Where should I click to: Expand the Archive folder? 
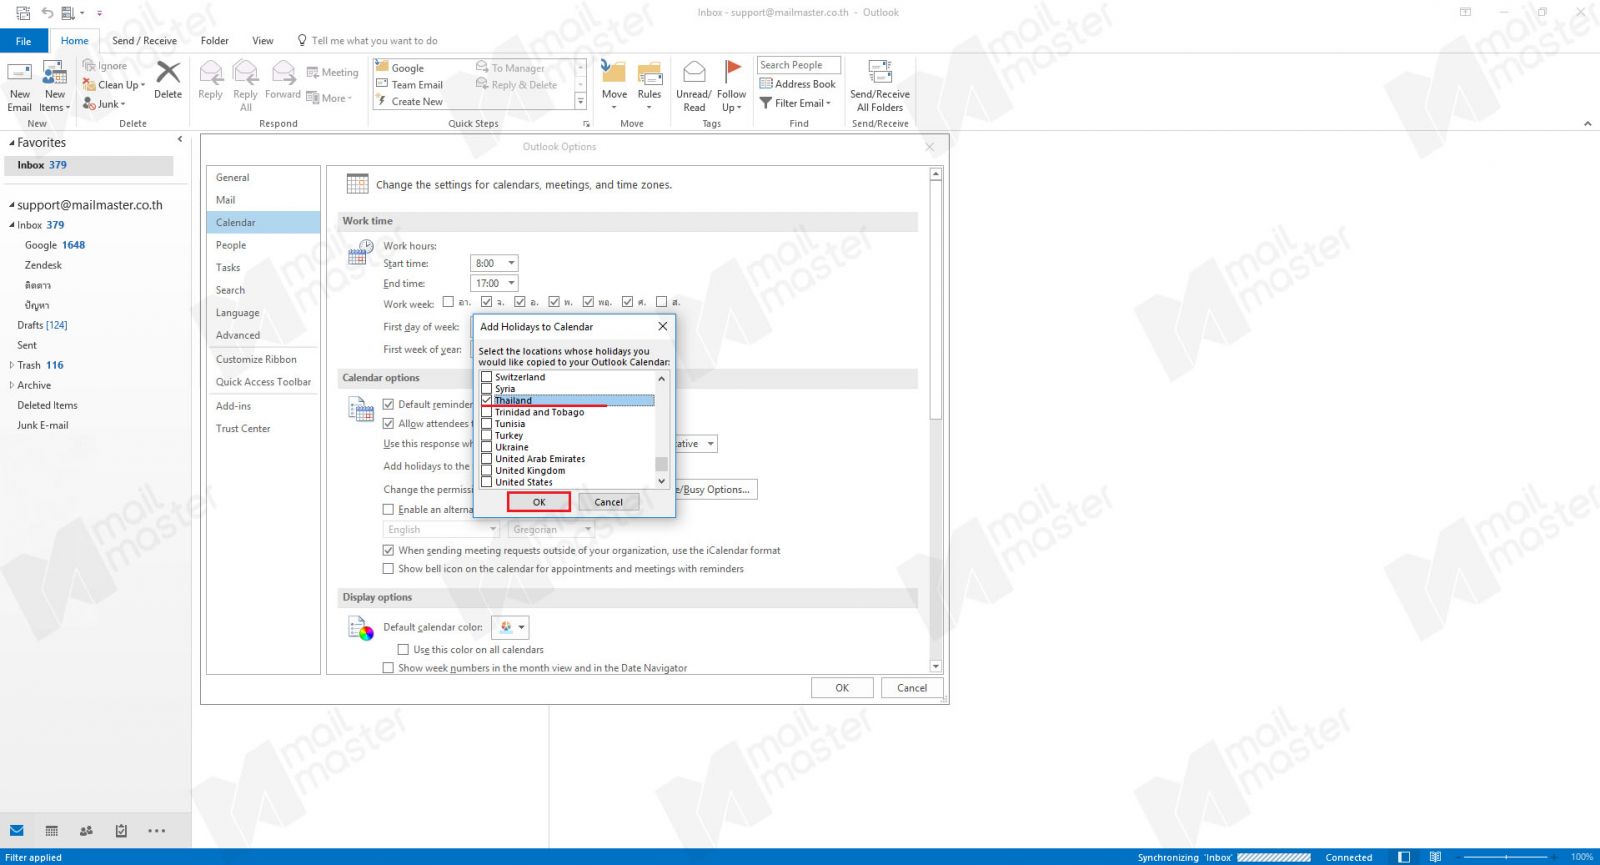pyautogui.click(x=12, y=385)
